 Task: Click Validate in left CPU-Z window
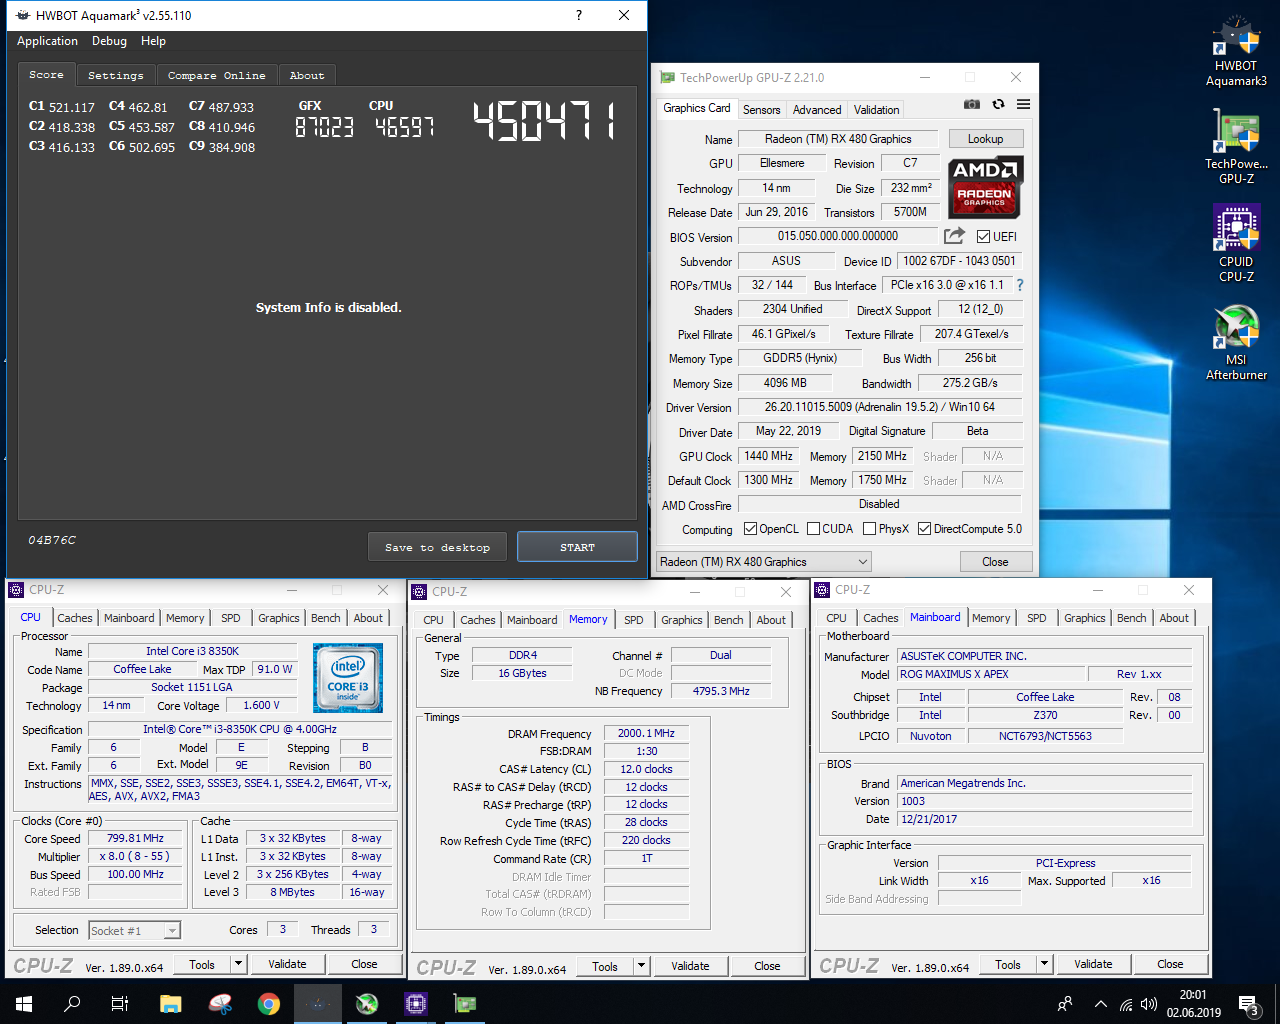click(287, 964)
